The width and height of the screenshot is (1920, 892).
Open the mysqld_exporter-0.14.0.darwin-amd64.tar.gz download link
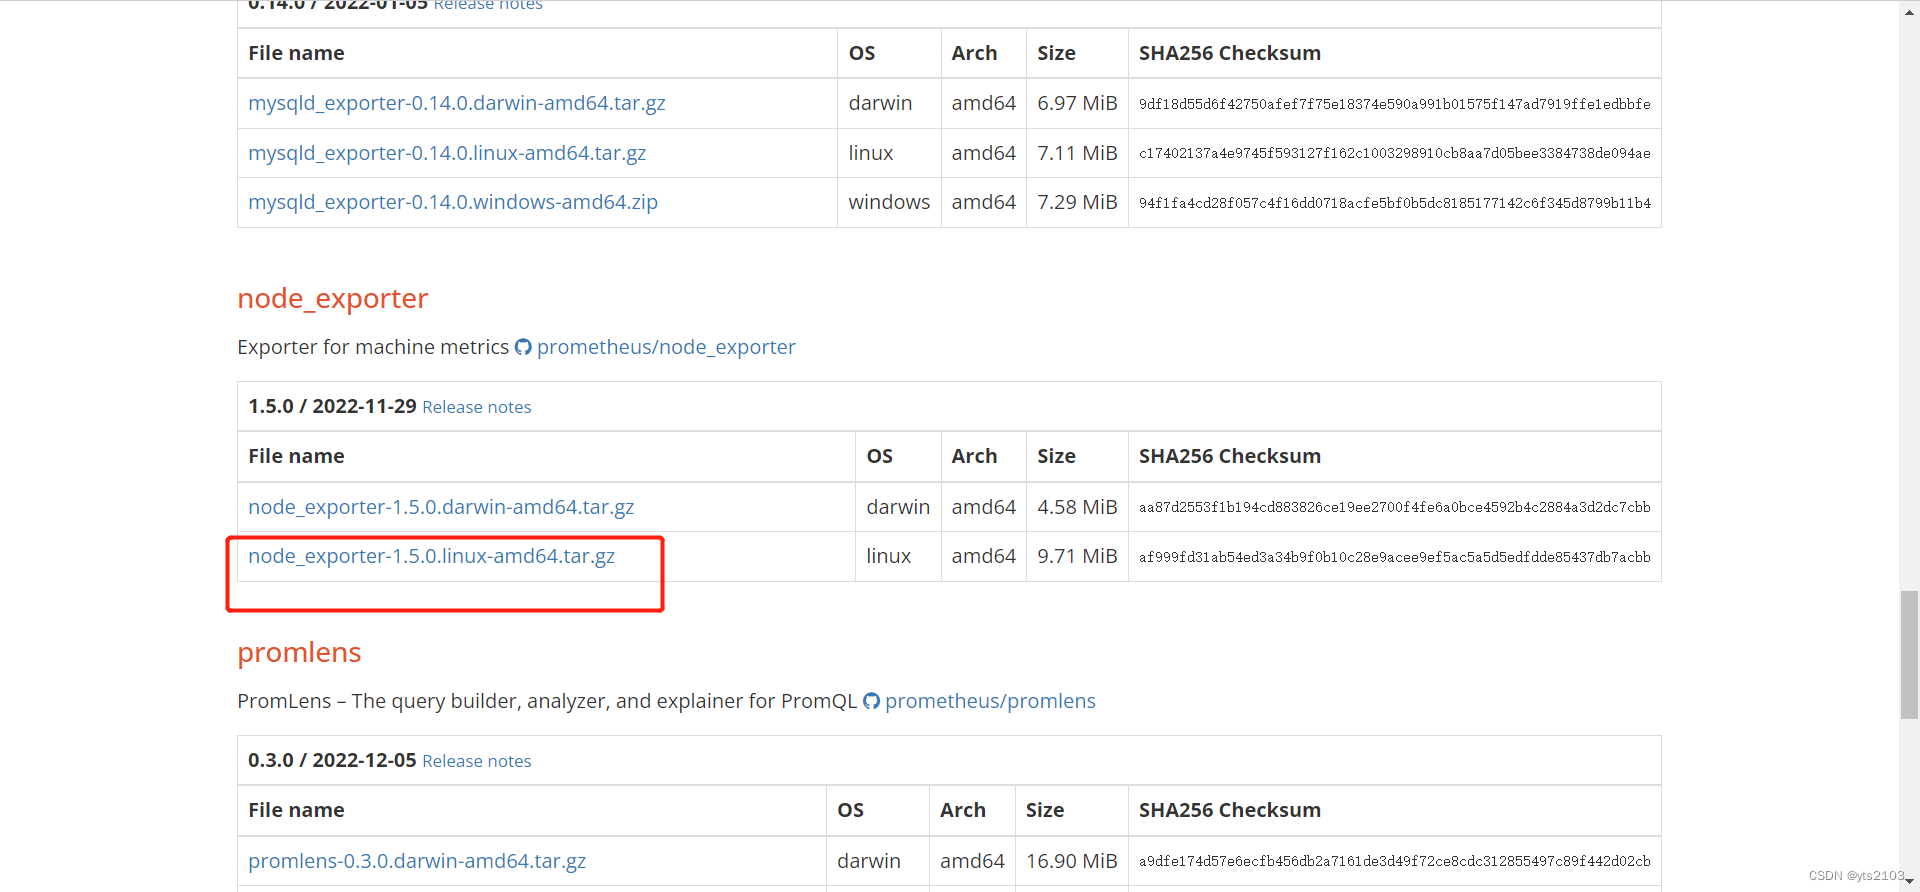pos(456,103)
